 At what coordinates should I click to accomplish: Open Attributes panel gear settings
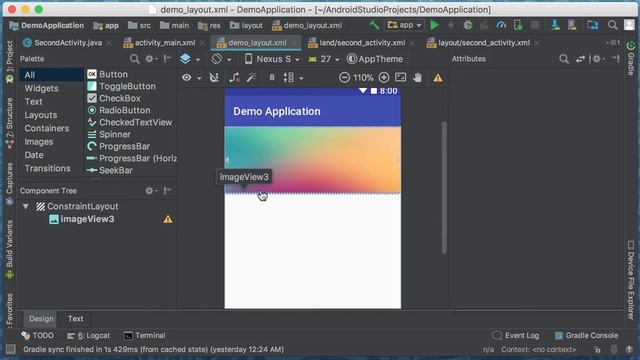tap(597, 59)
